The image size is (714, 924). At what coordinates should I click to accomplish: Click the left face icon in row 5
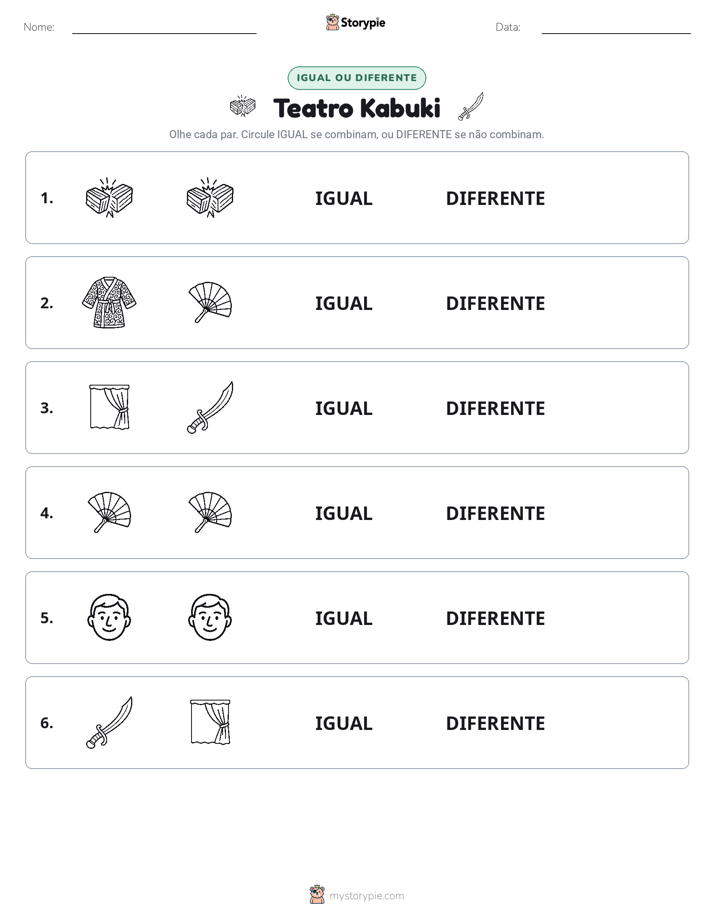[x=109, y=617]
